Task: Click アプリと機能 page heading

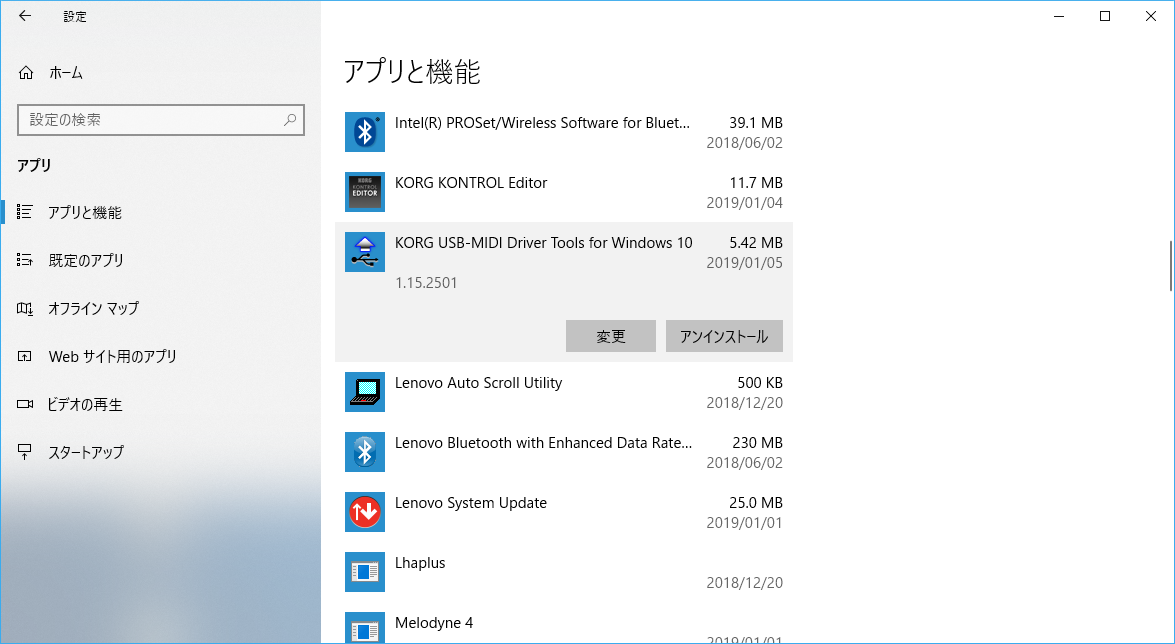Action: (411, 72)
